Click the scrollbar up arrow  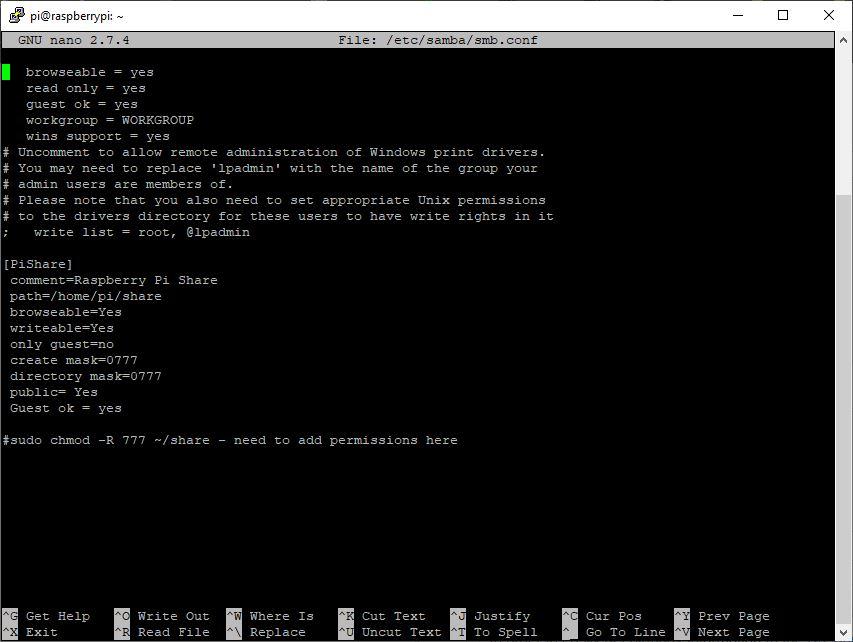click(843, 40)
